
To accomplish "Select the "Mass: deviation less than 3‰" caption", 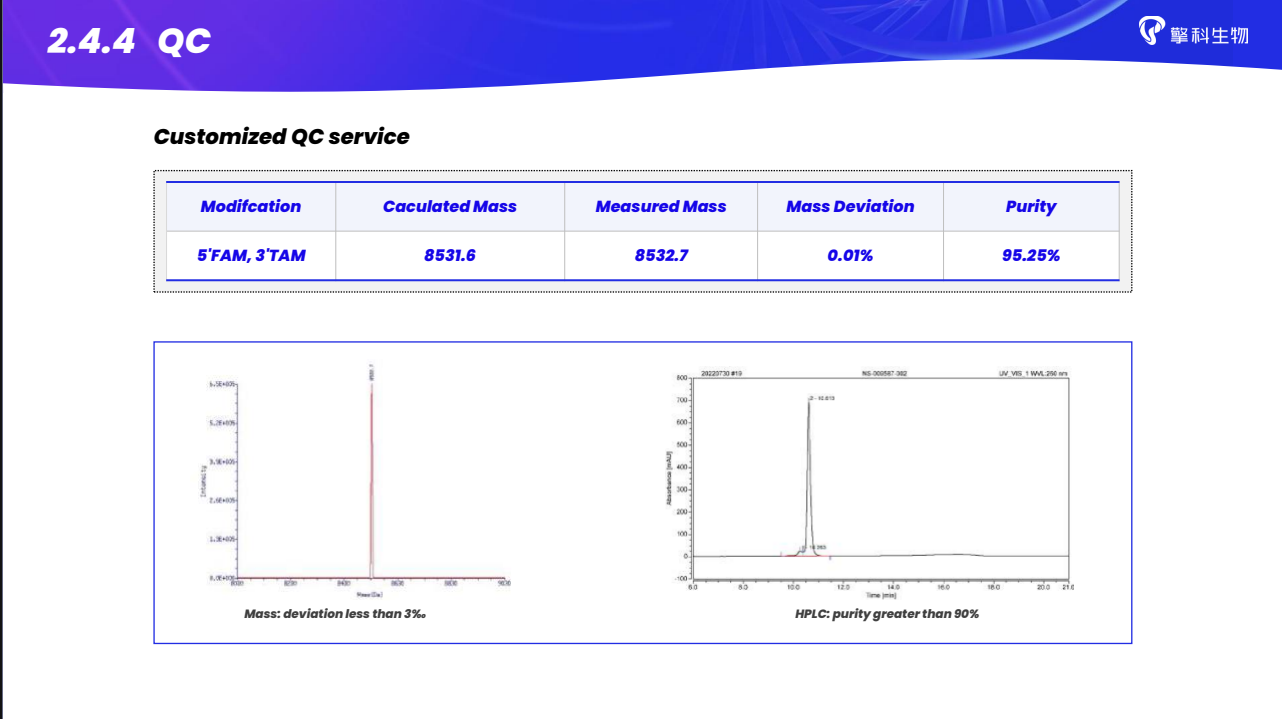I will (x=335, y=614).
